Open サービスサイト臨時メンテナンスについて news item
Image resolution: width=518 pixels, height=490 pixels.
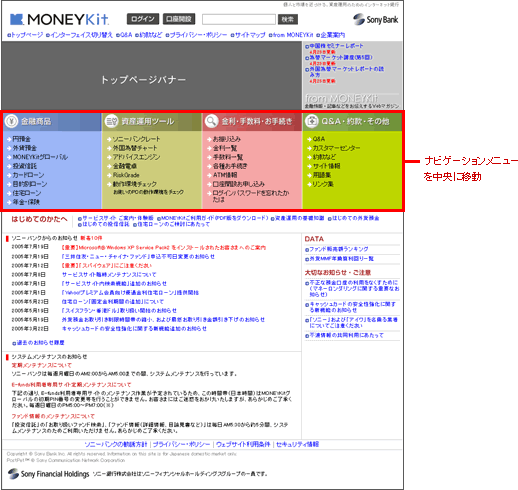[109, 275]
